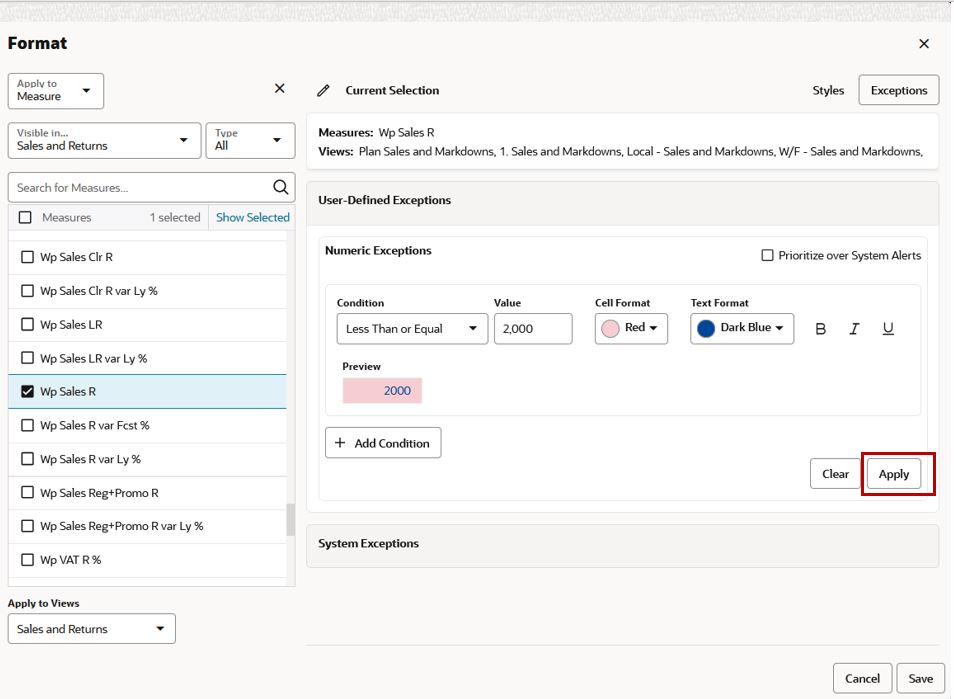This screenshot has width=954, height=699.
Task: Click the pencil edit icon beside Current Selection
Action: (323, 91)
